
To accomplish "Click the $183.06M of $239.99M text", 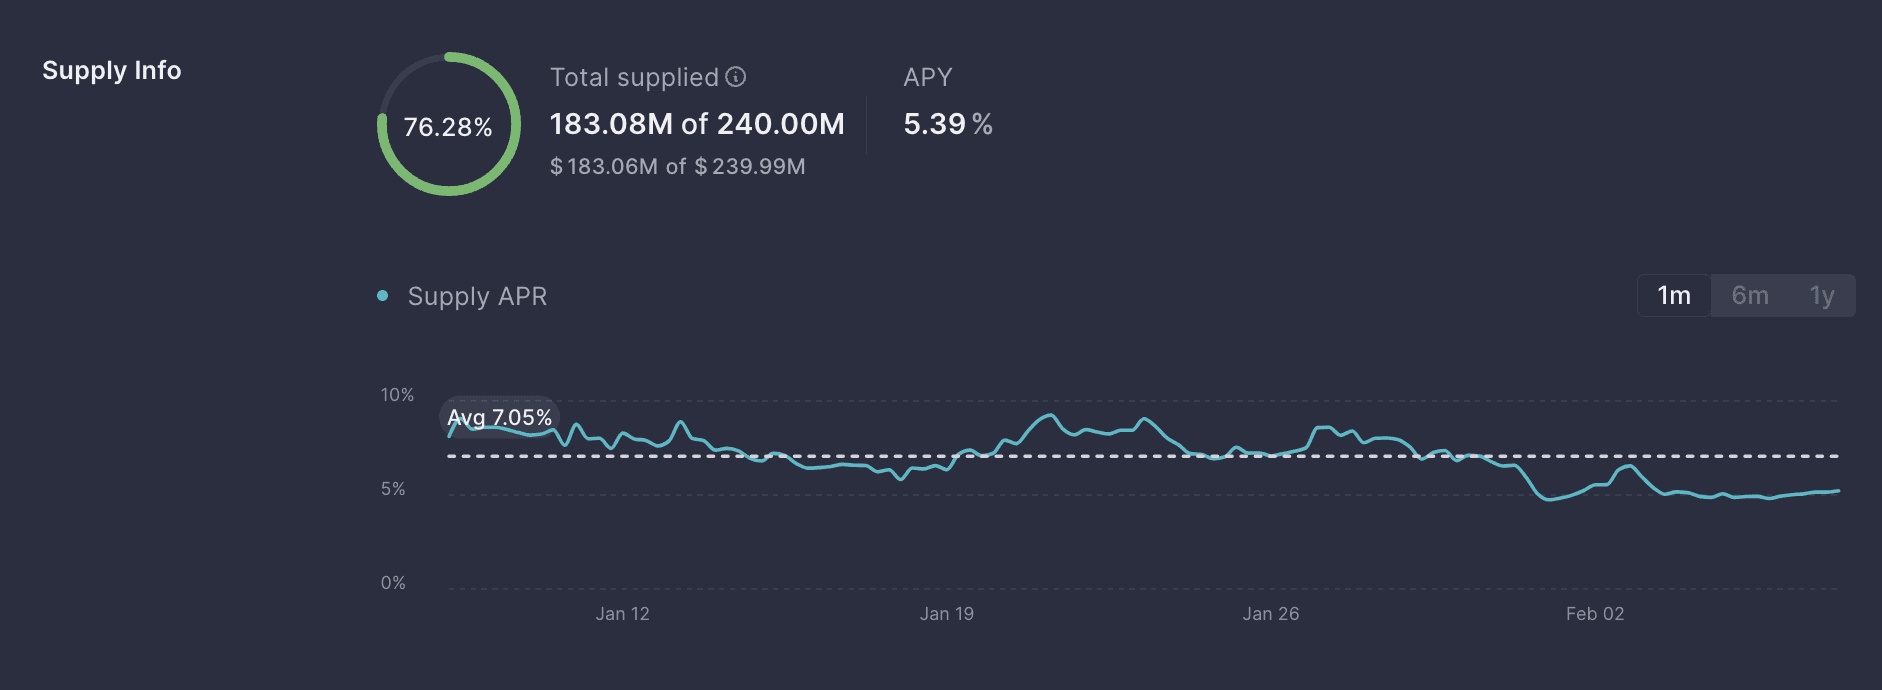I will (677, 167).
